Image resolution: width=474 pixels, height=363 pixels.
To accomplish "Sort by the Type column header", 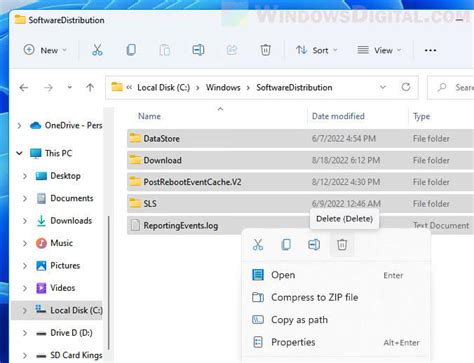I will (421, 116).
